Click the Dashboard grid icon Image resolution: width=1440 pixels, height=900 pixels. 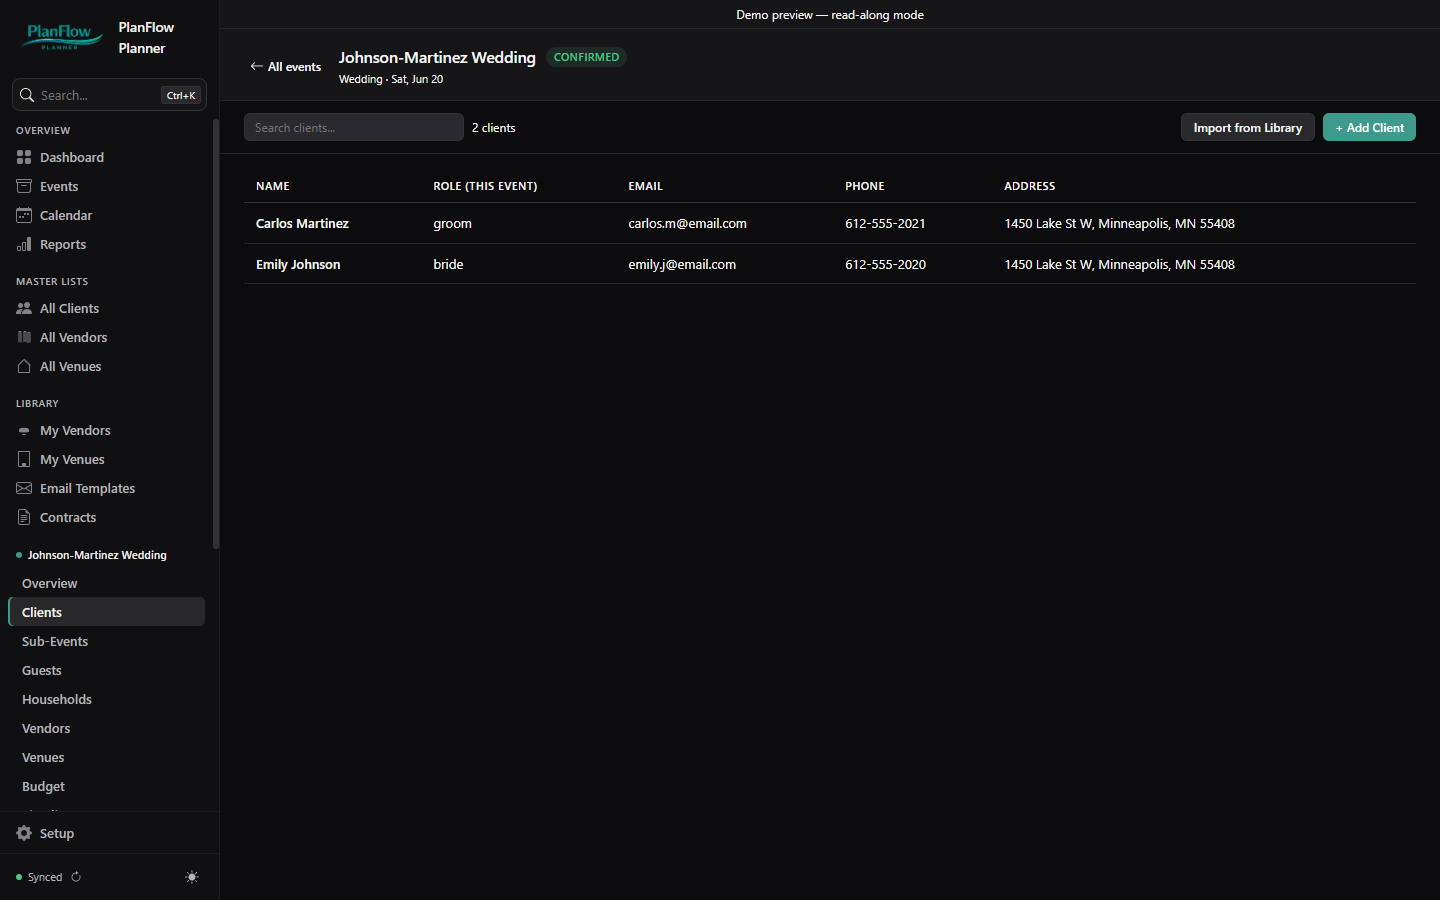[24, 157]
